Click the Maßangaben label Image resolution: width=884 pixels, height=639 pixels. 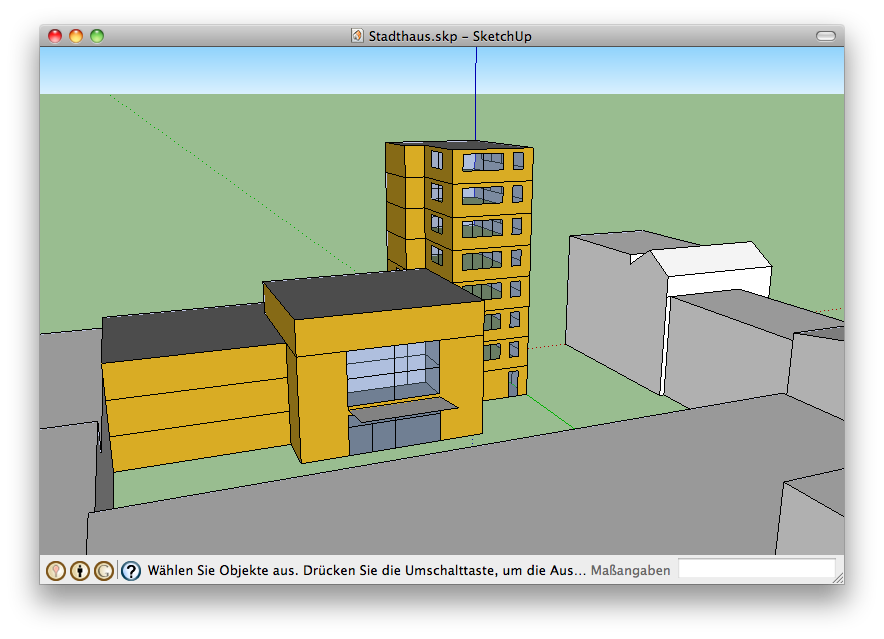(630, 571)
